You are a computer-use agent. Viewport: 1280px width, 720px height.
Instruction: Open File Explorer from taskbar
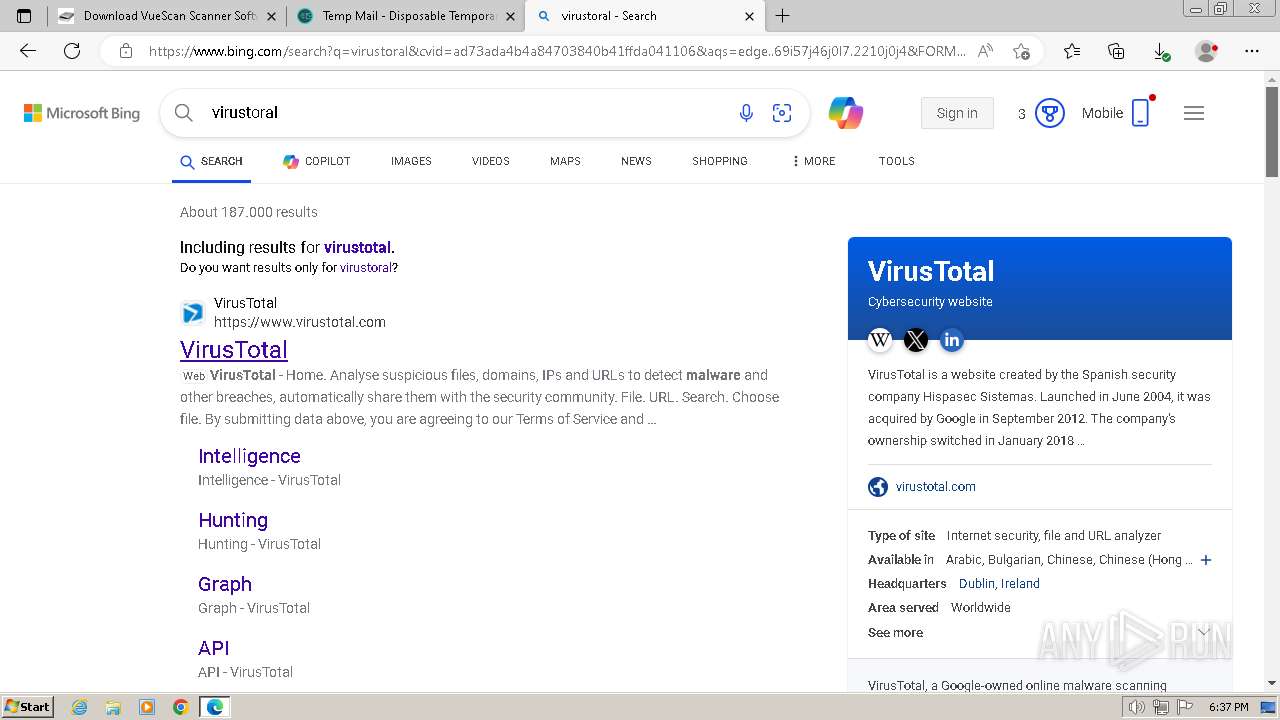click(113, 707)
